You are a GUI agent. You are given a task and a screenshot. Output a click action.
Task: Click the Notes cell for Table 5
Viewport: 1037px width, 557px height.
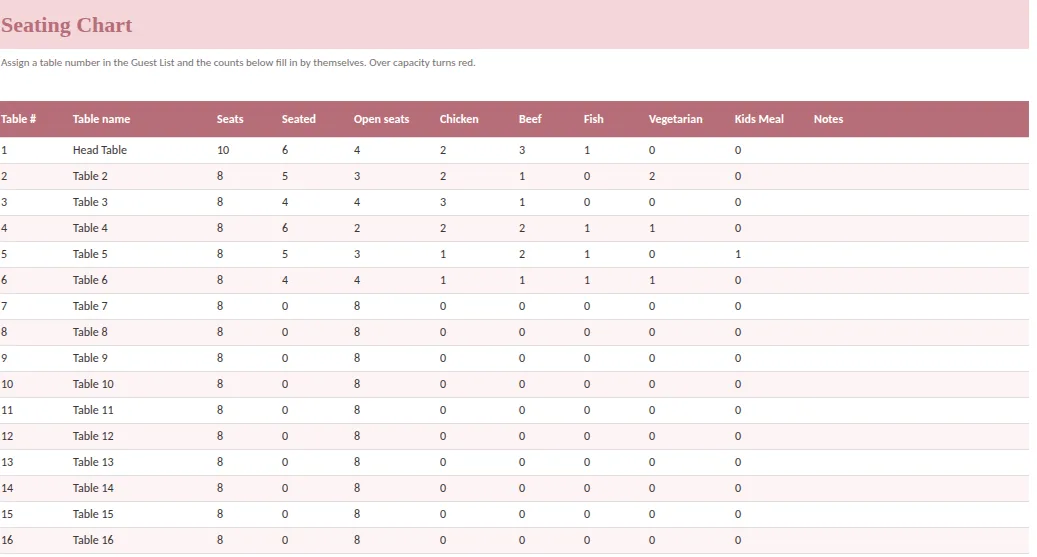[919, 254]
